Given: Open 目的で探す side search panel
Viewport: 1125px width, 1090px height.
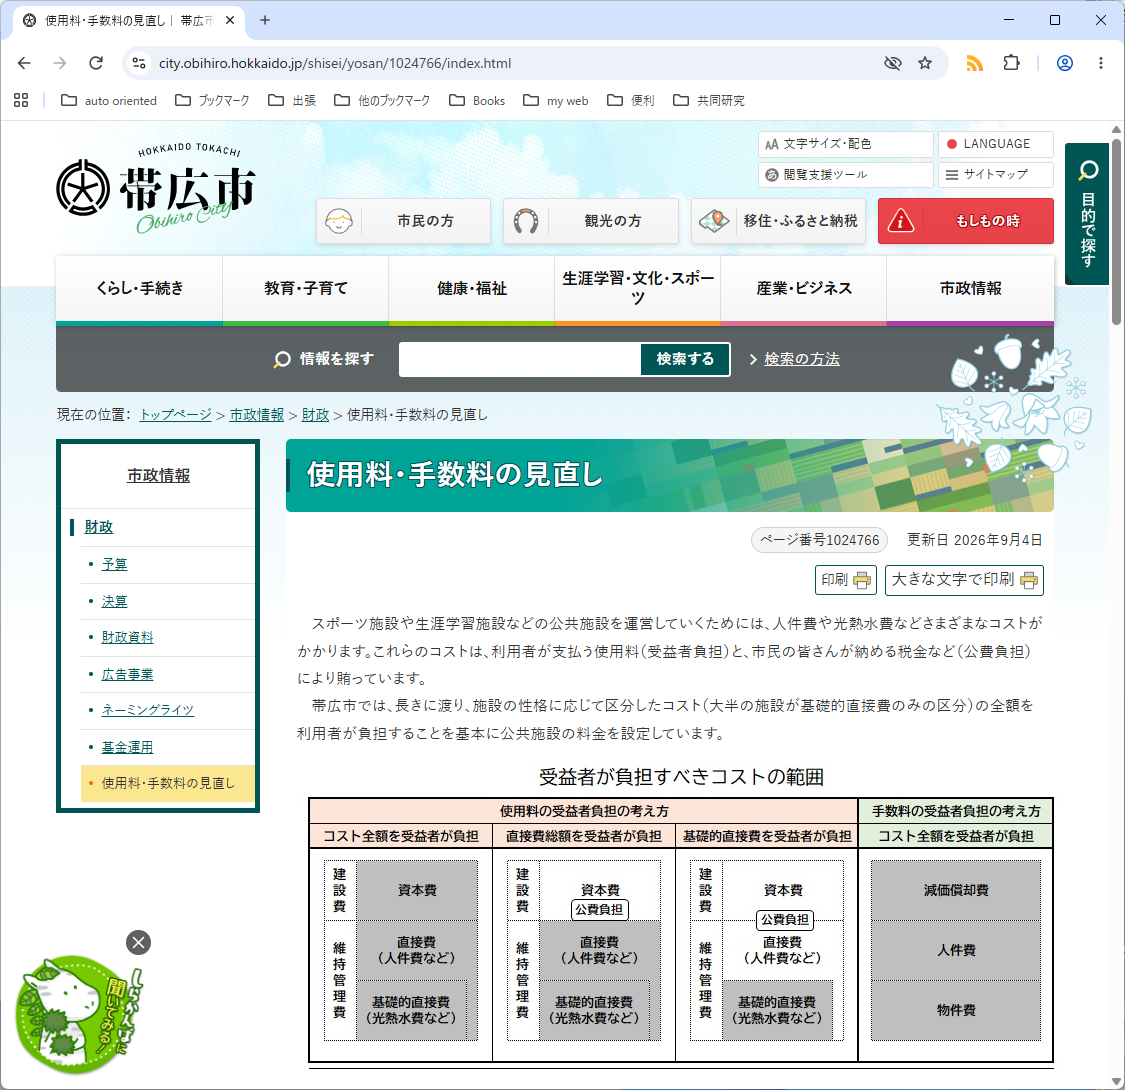Looking at the screenshot, I should [x=1088, y=214].
